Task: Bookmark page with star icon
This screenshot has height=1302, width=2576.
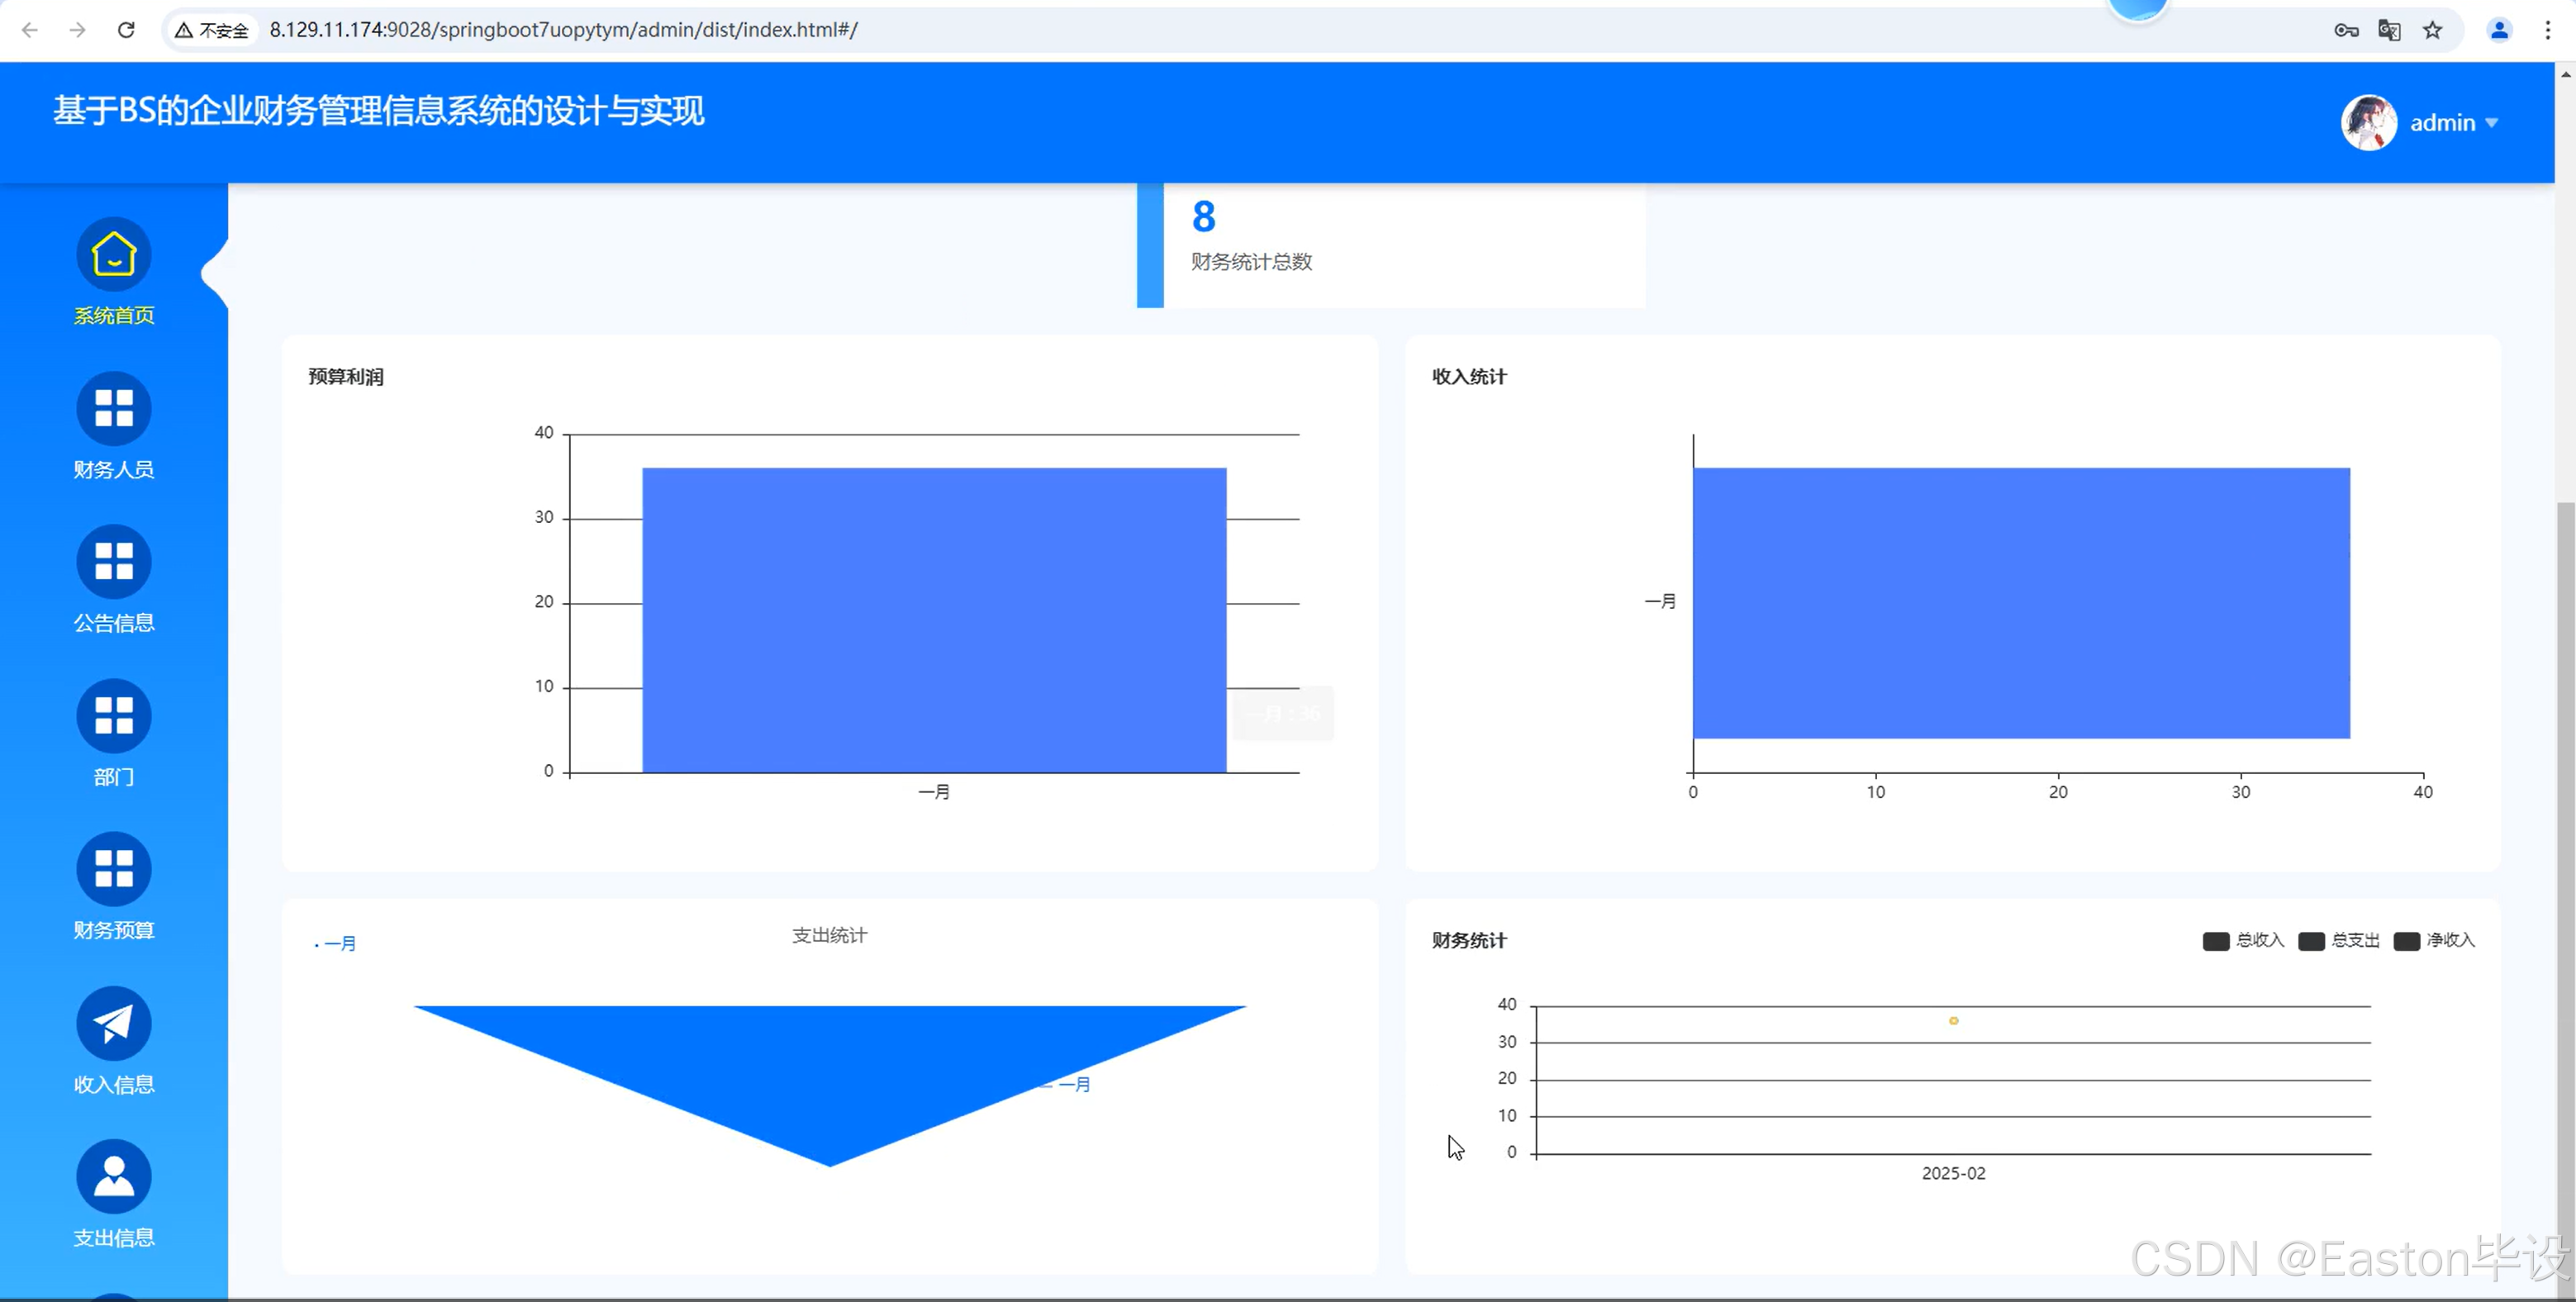Action: tap(2433, 30)
